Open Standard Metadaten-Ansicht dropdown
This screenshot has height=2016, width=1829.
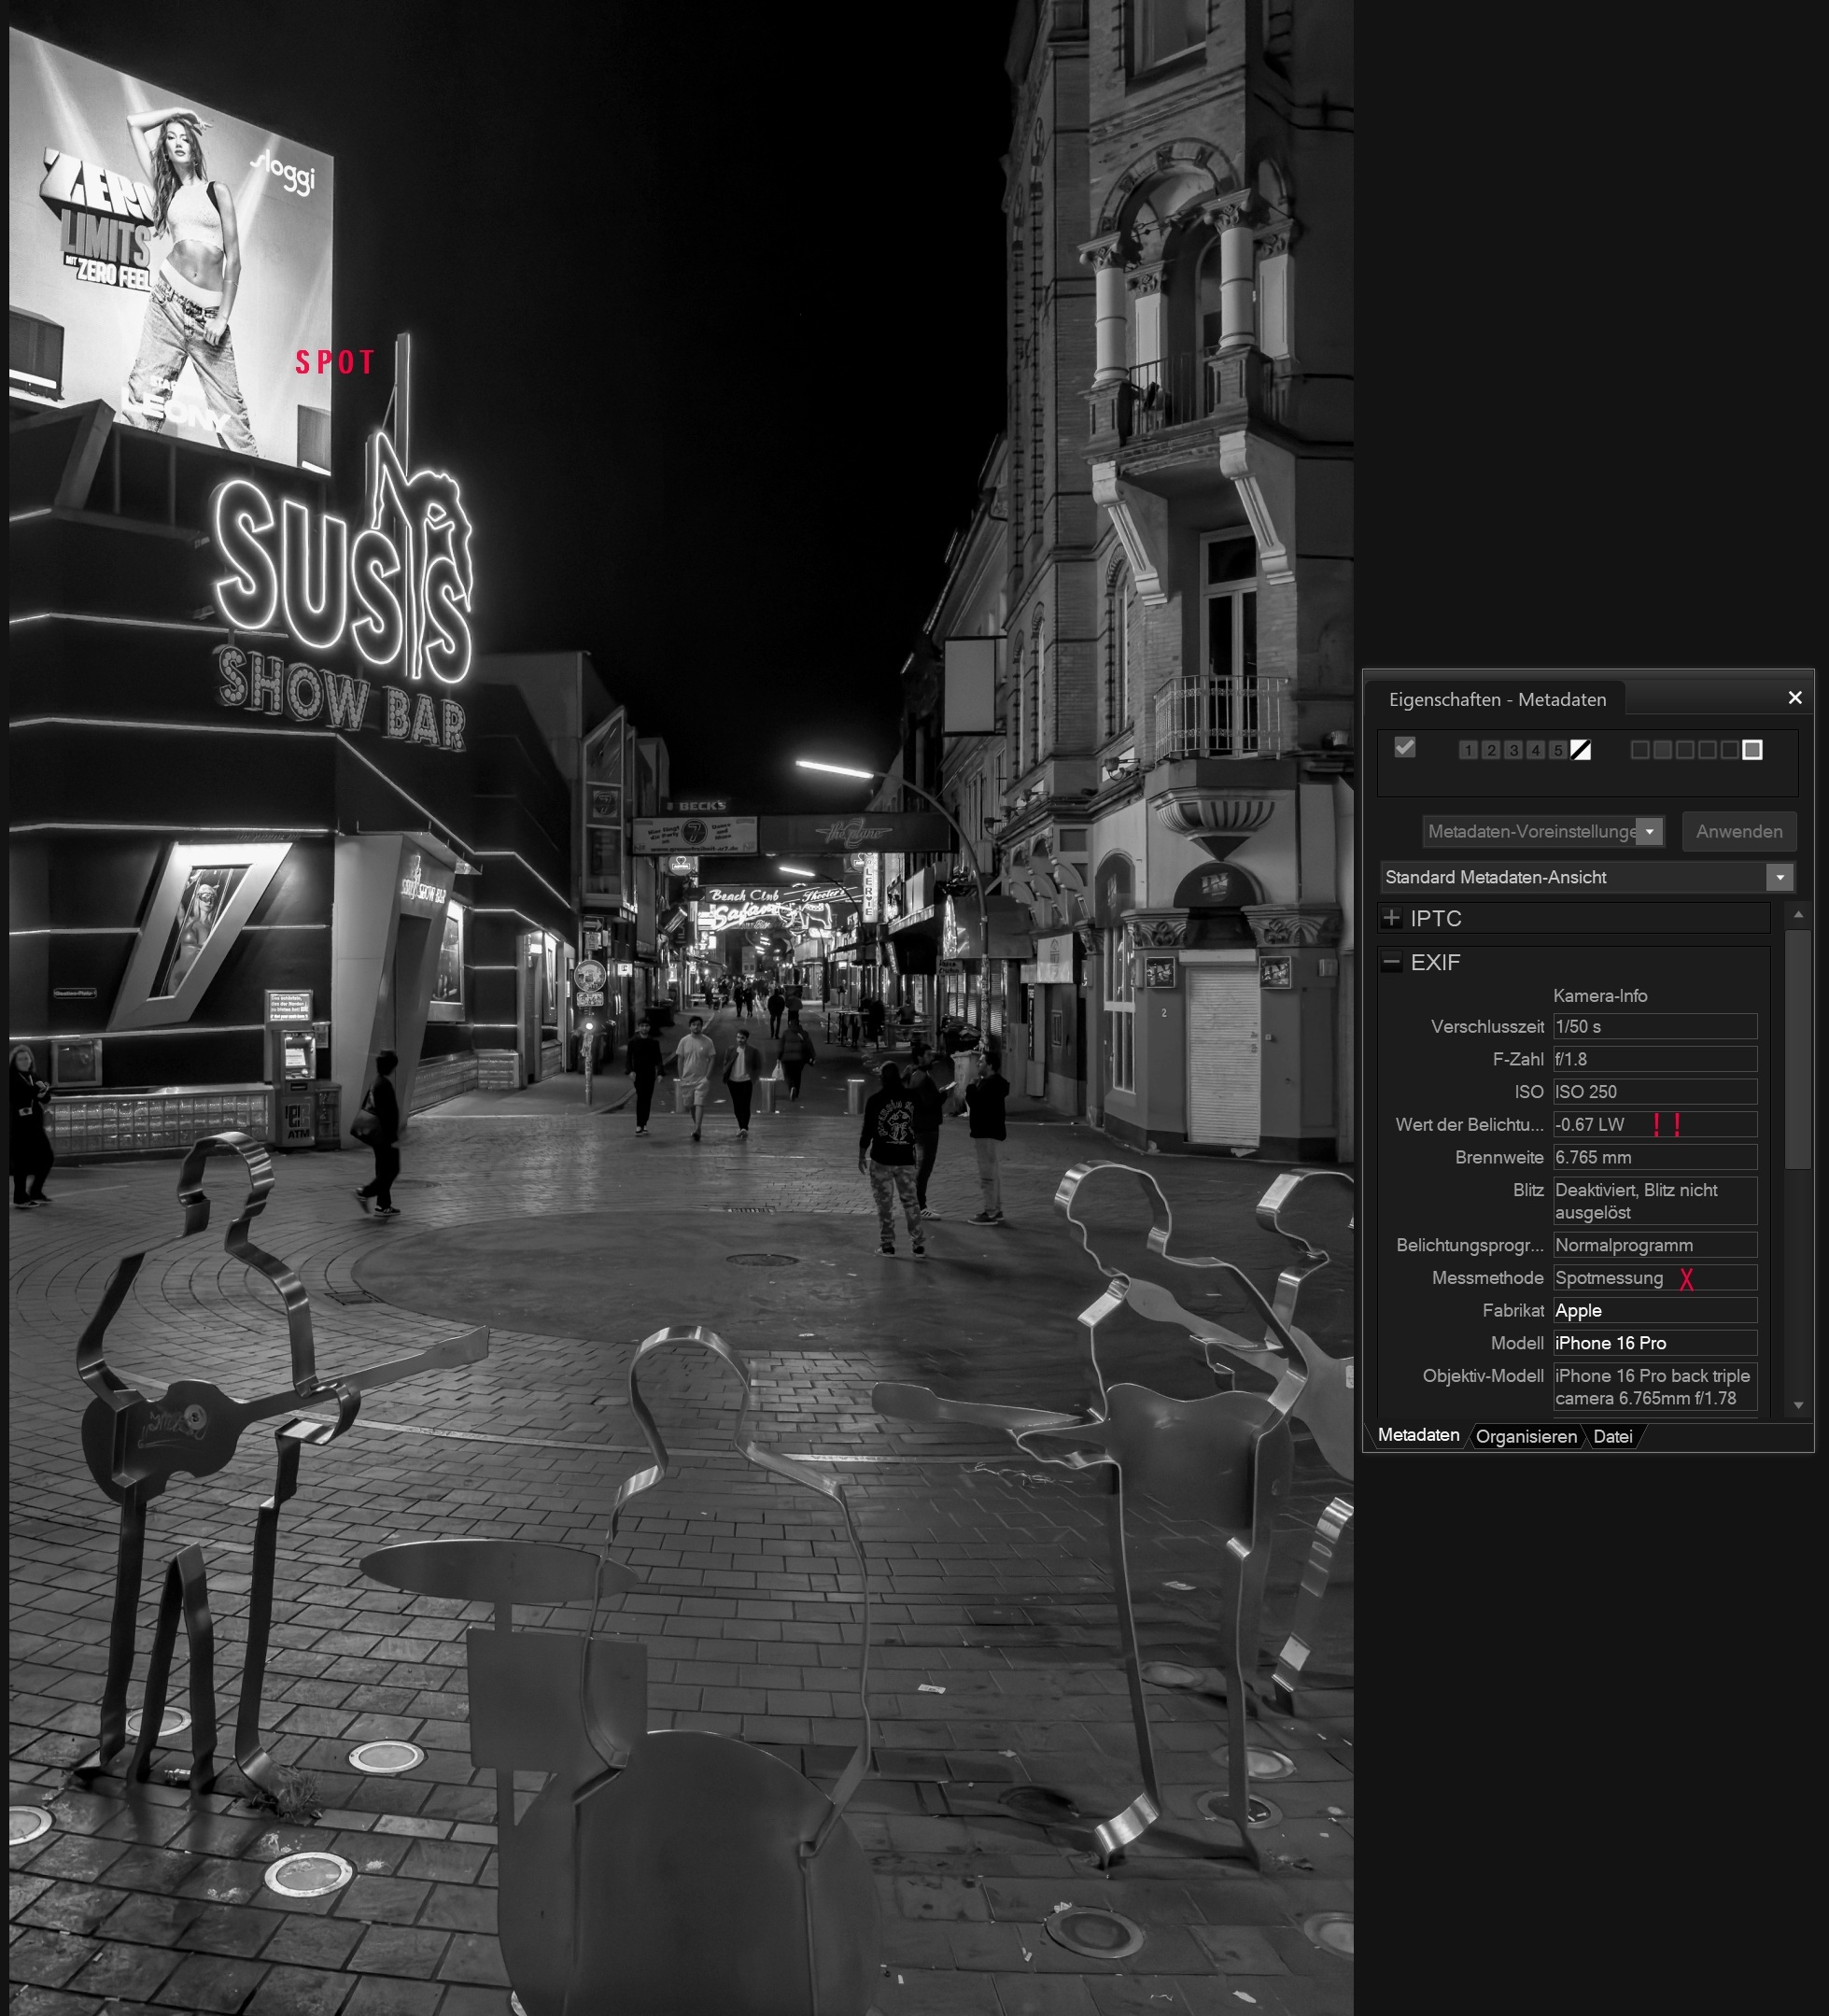pyautogui.click(x=1779, y=877)
